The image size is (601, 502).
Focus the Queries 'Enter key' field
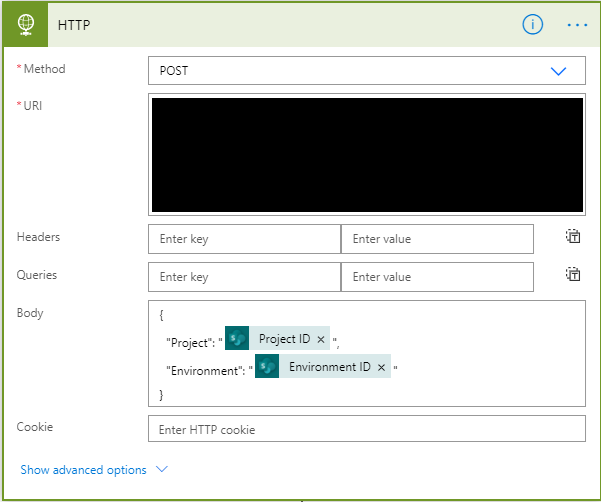point(244,277)
